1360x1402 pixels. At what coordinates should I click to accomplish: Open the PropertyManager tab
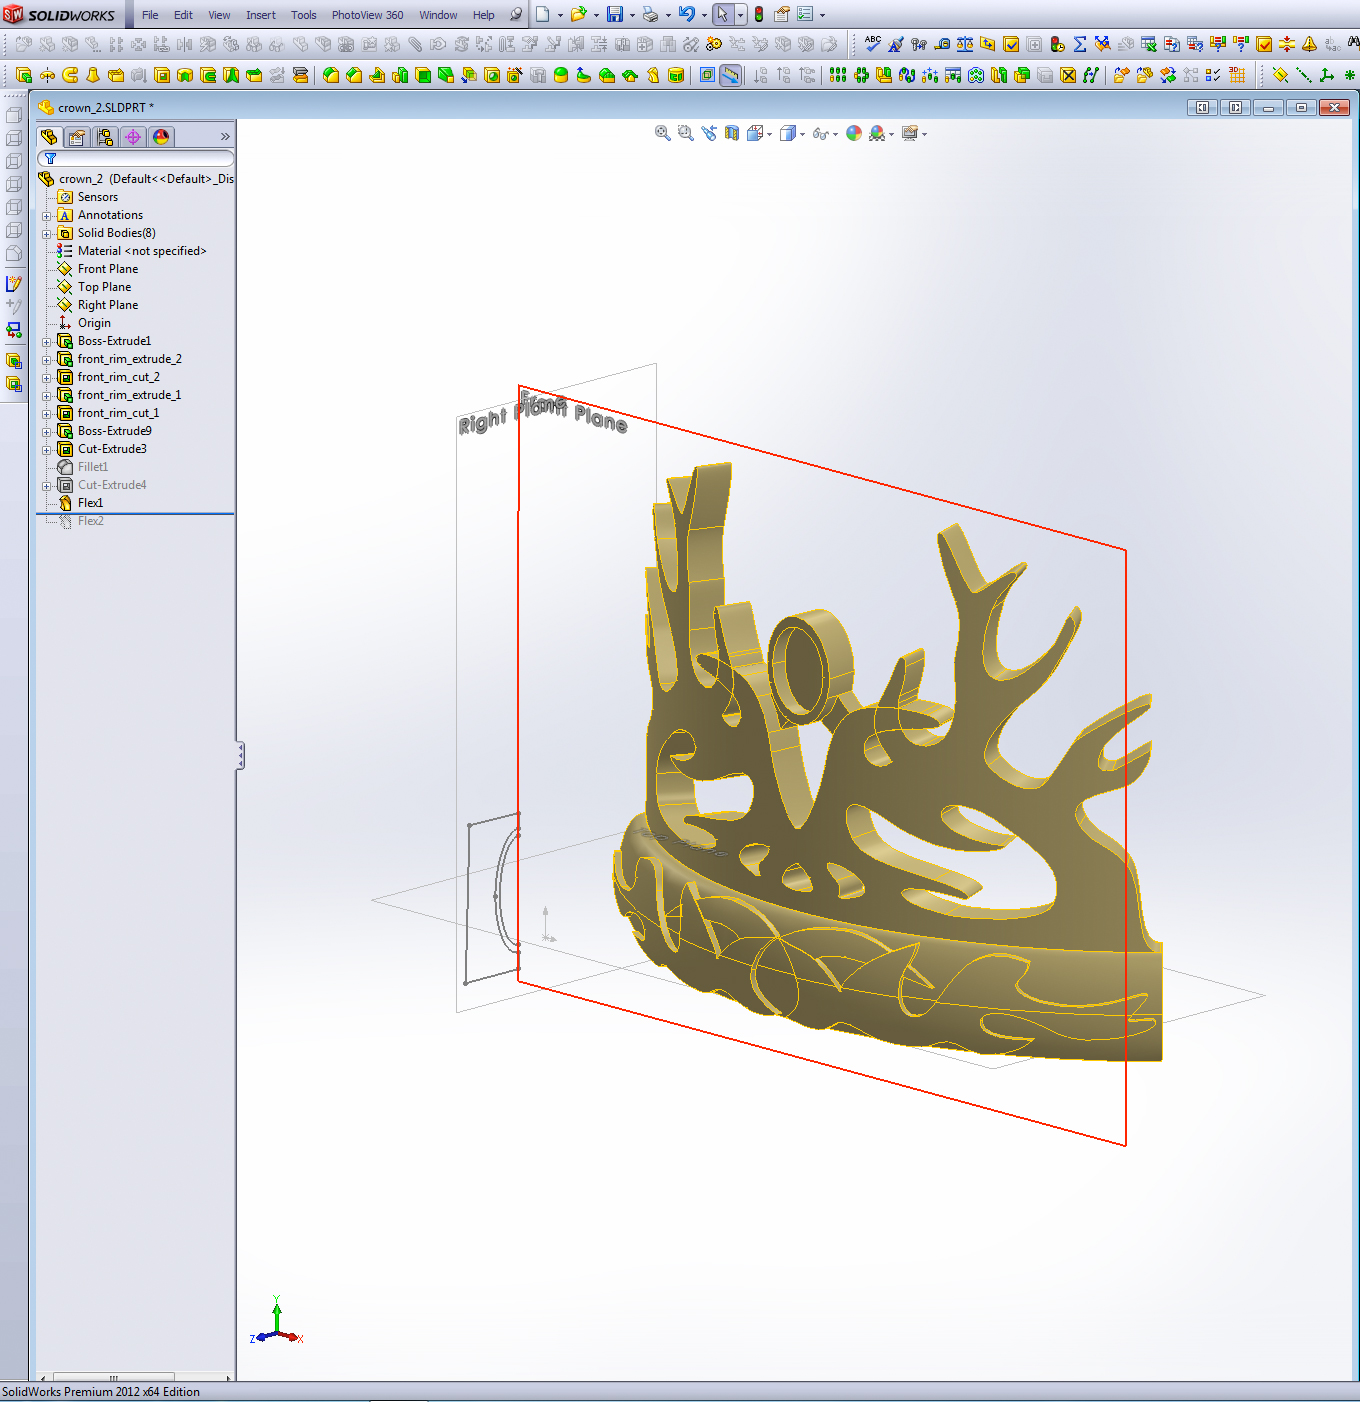point(77,137)
